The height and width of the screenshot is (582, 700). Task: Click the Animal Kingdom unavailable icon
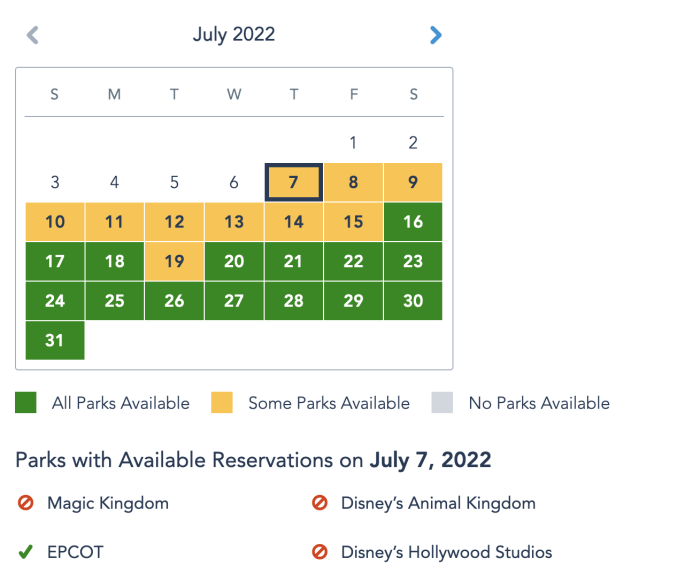coord(320,503)
